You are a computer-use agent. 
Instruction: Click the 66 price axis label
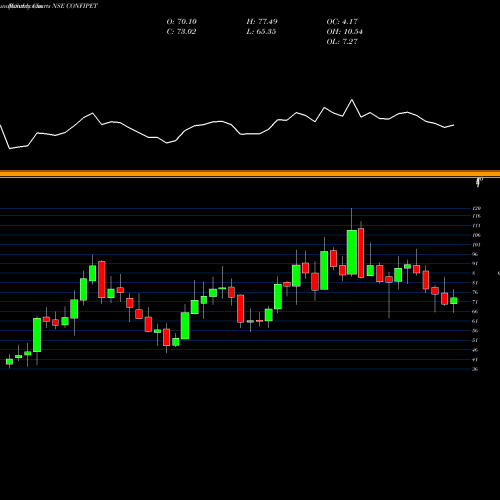coord(475,312)
